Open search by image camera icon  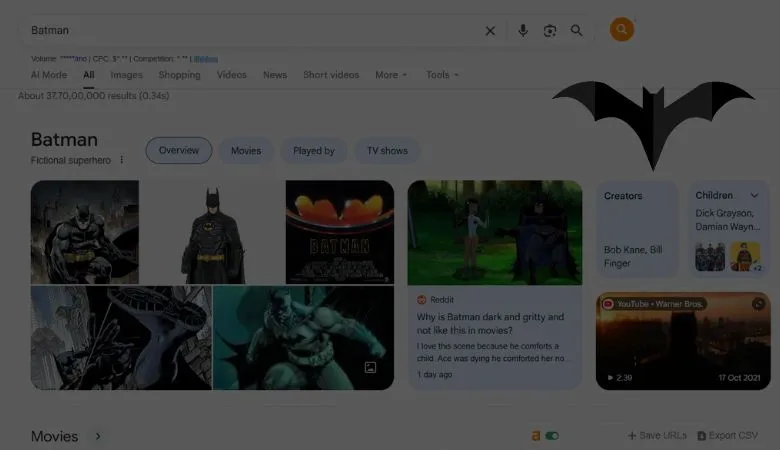(549, 31)
